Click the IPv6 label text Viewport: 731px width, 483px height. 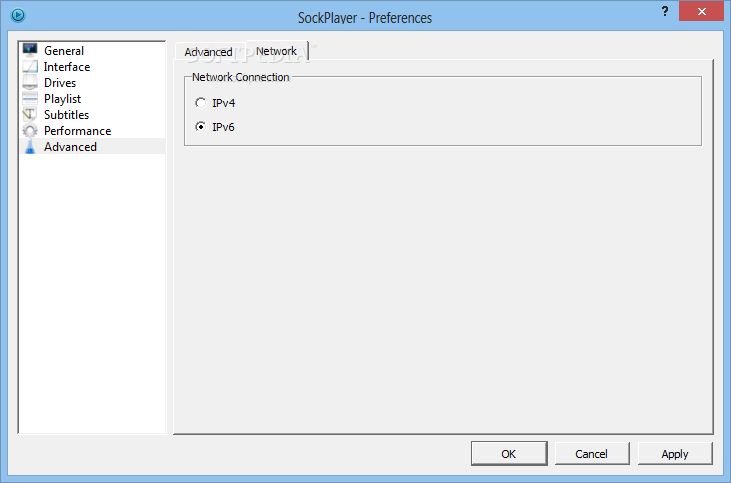click(x=223, y=127)
